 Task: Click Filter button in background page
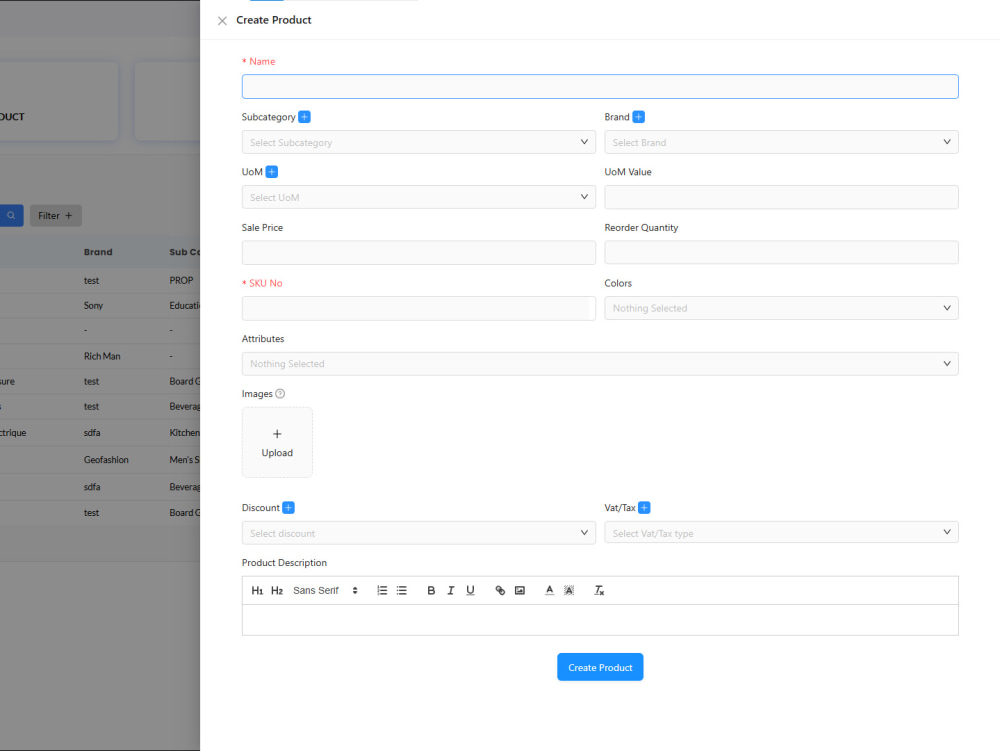click(55, 215)
